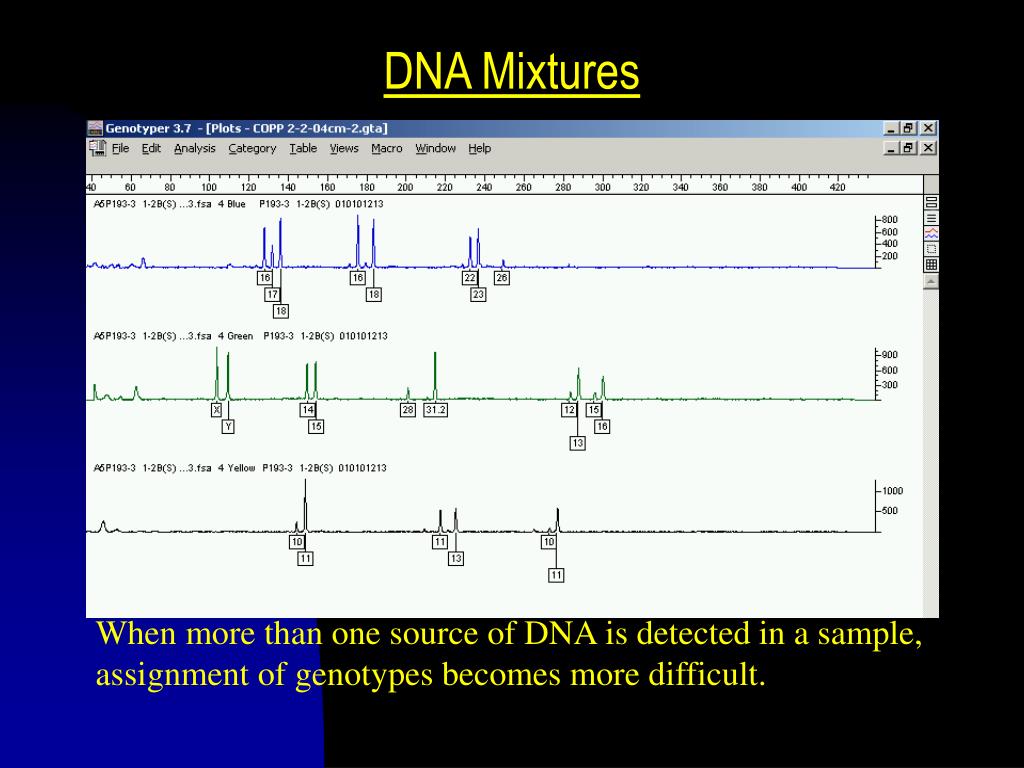Click allele label 13 in the green plot
The image size is (1024, 768).
point(577,443)
